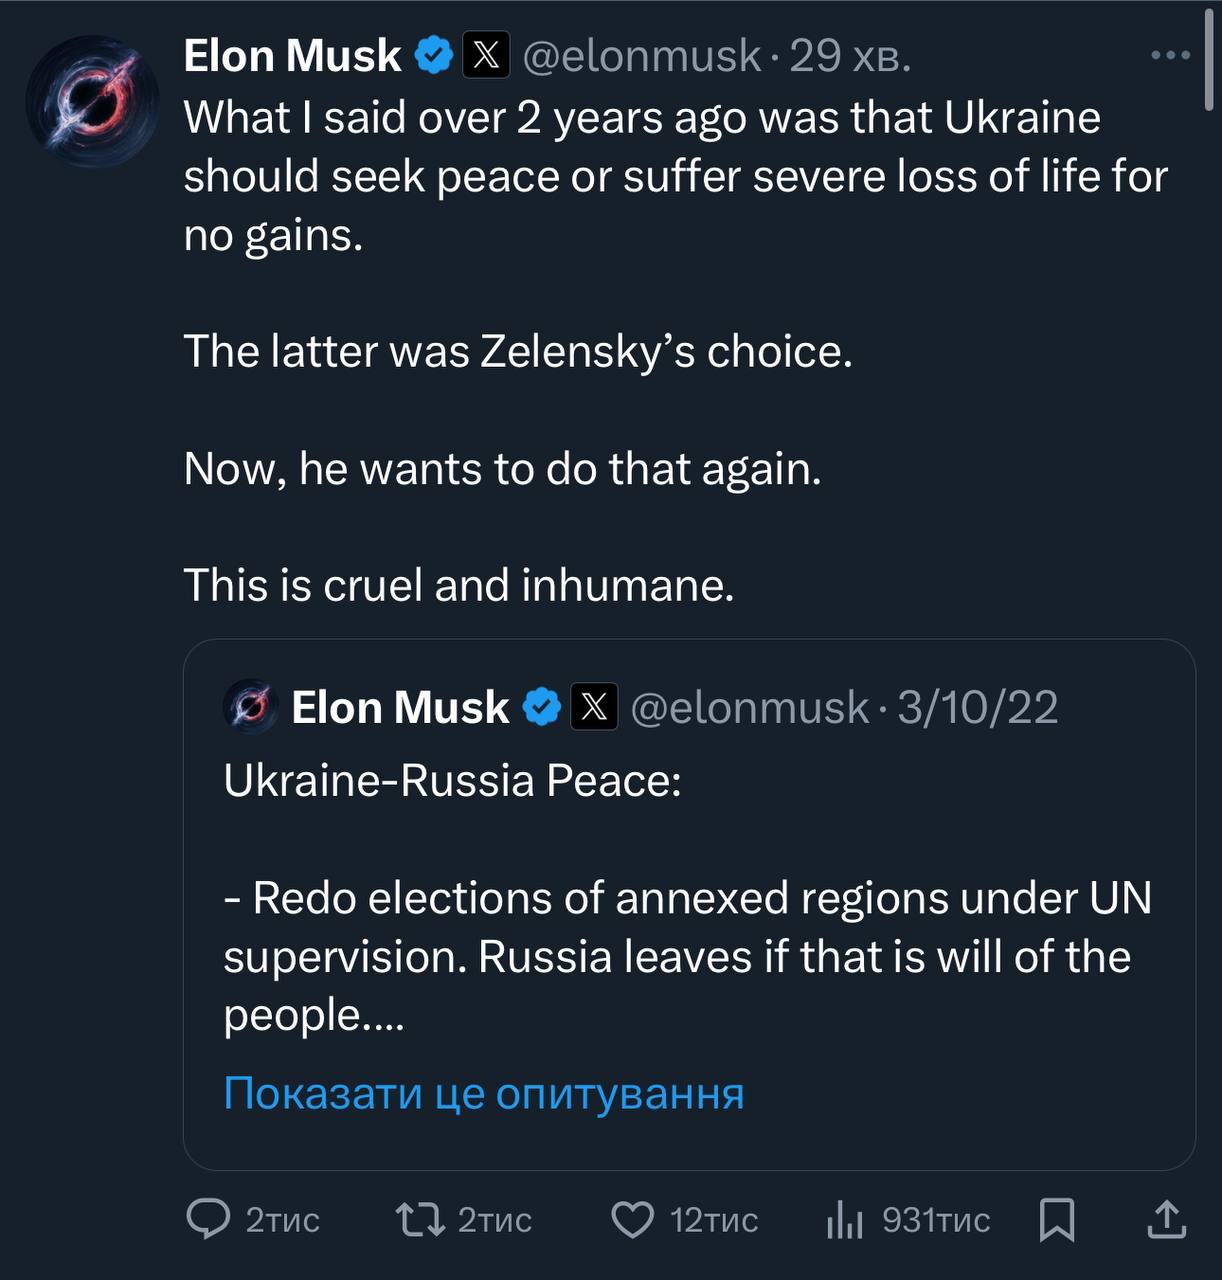
Task: Click the Elon Musk name in quoted post
Action: 400,707
